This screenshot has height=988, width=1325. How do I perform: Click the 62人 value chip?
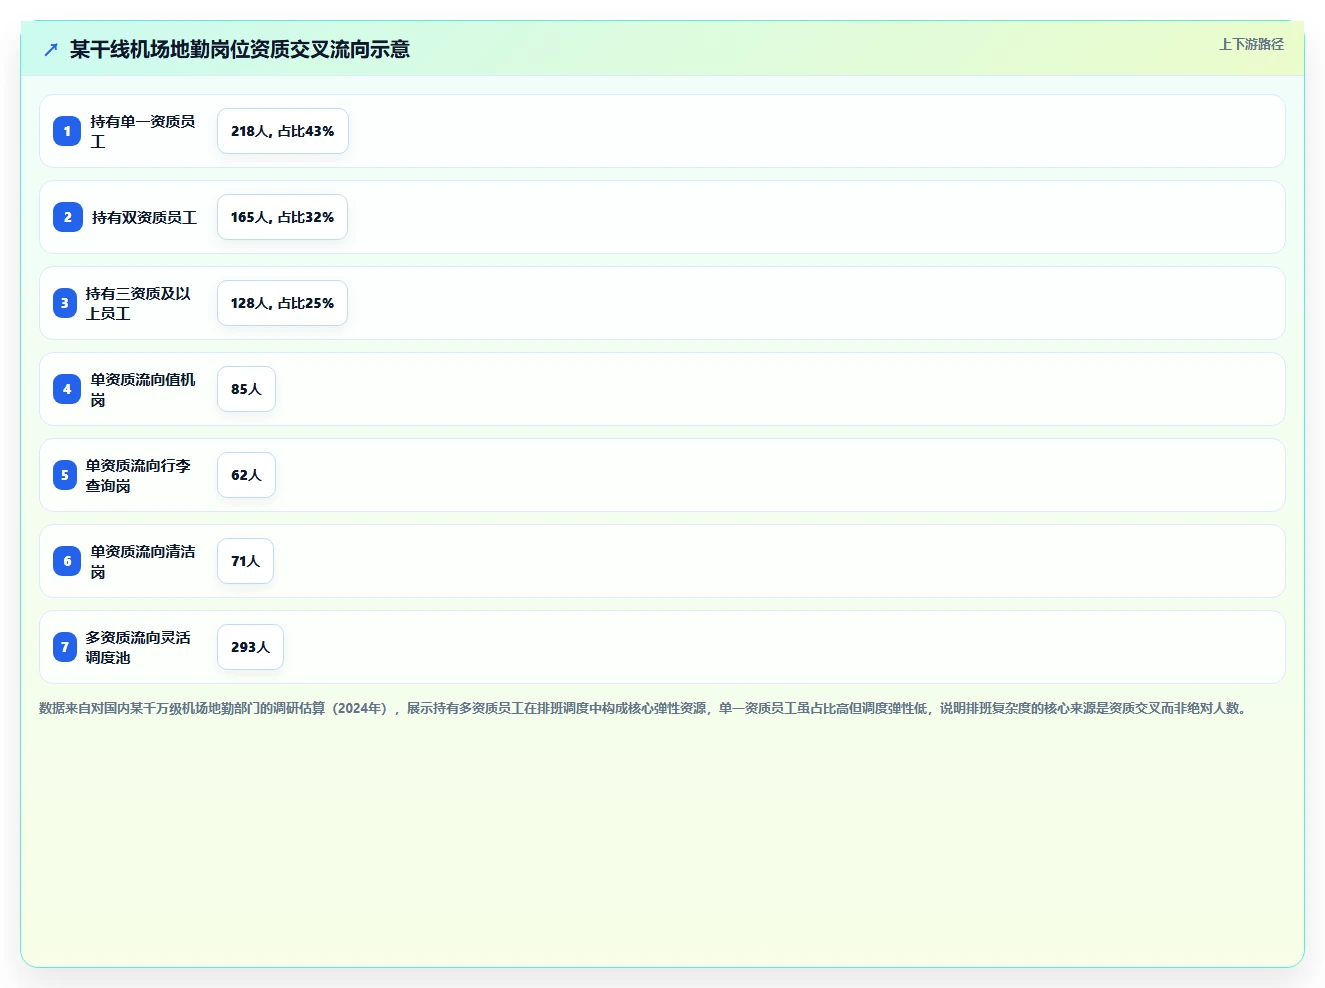(x=246, y=475)
